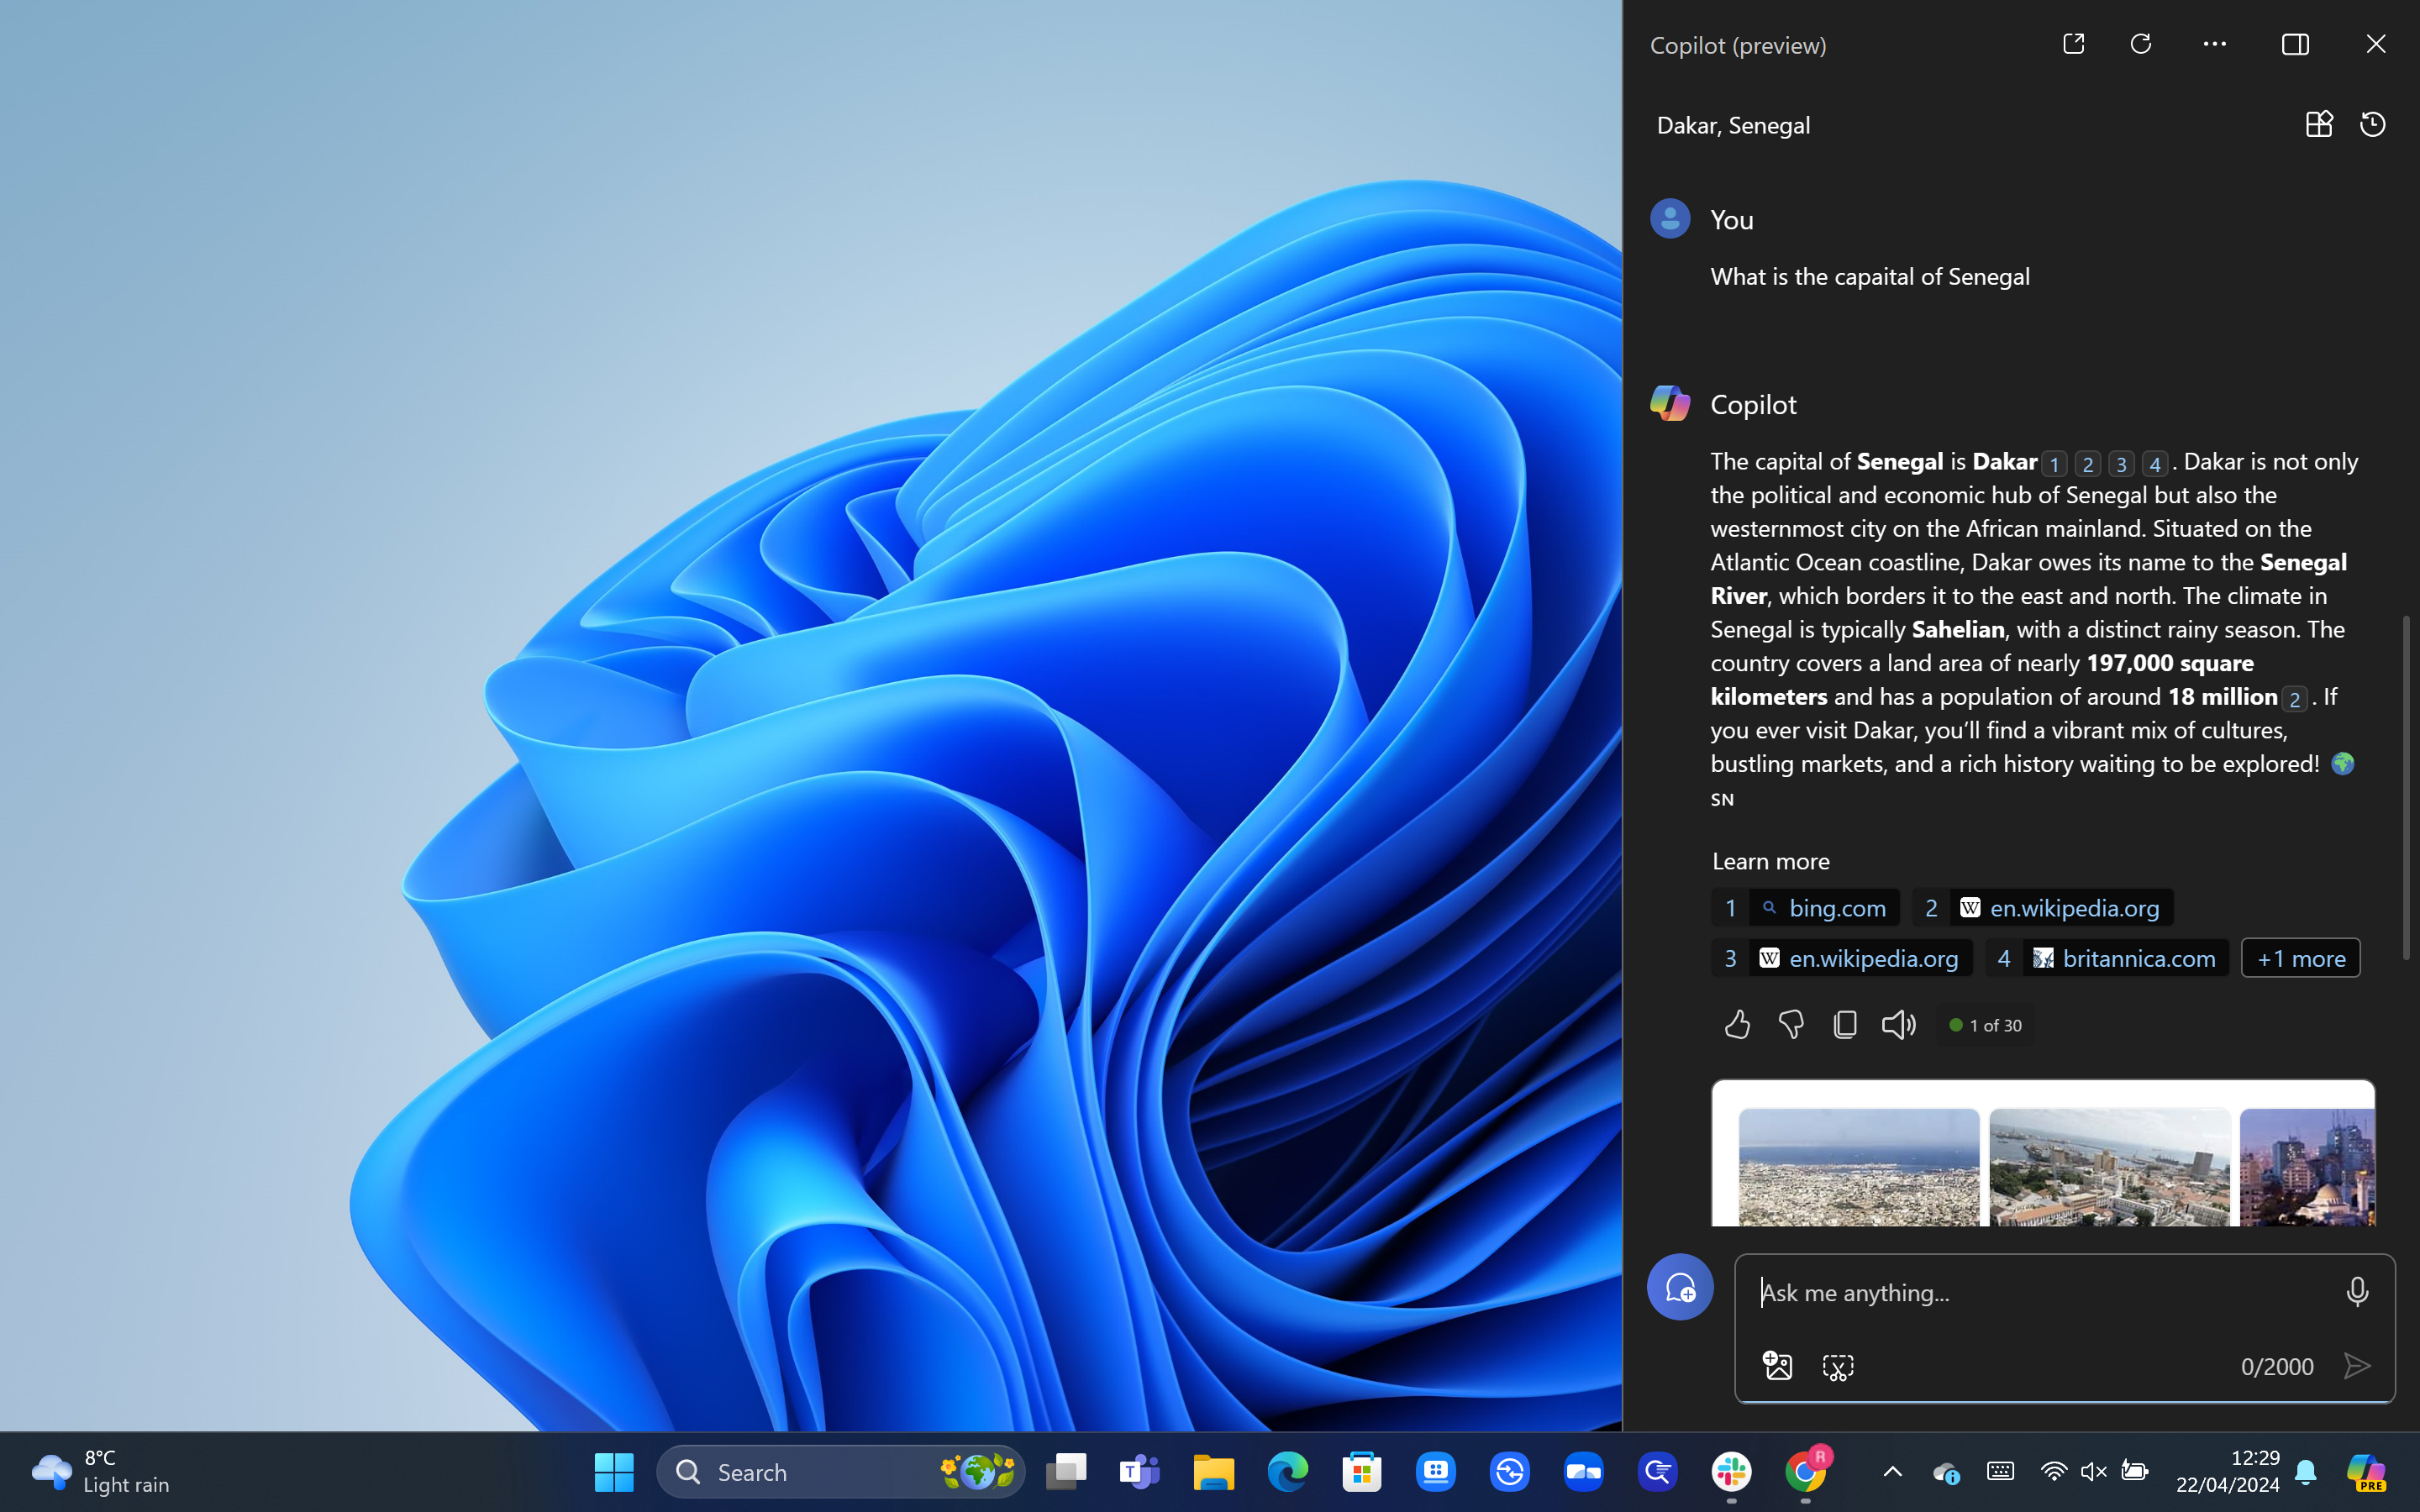This screenshot has height=1512, width=2420.
Task: Open OneDrive status in system tray
Action: 1946,1472
